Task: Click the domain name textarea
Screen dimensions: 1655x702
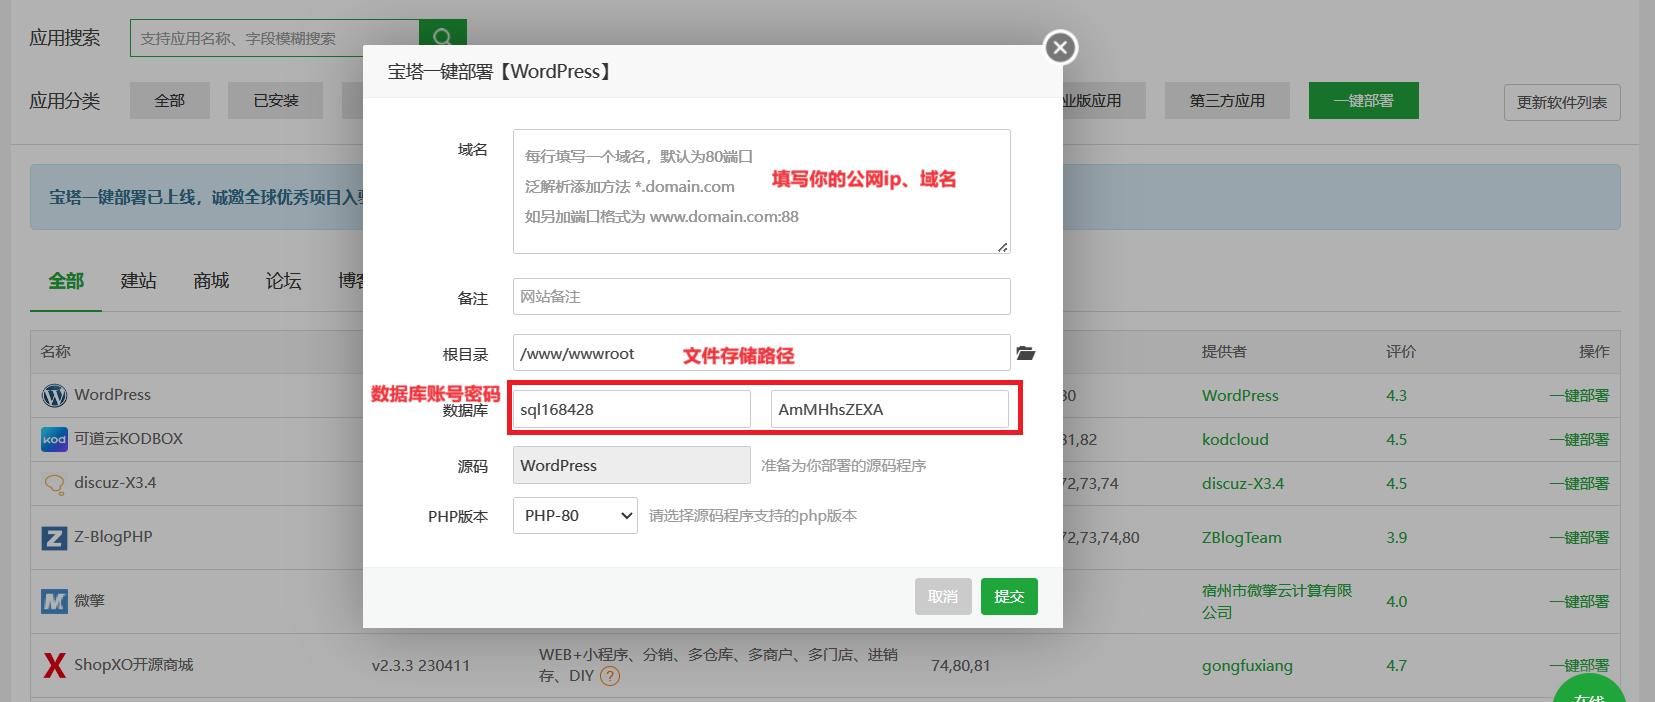Action: (761, 191)
